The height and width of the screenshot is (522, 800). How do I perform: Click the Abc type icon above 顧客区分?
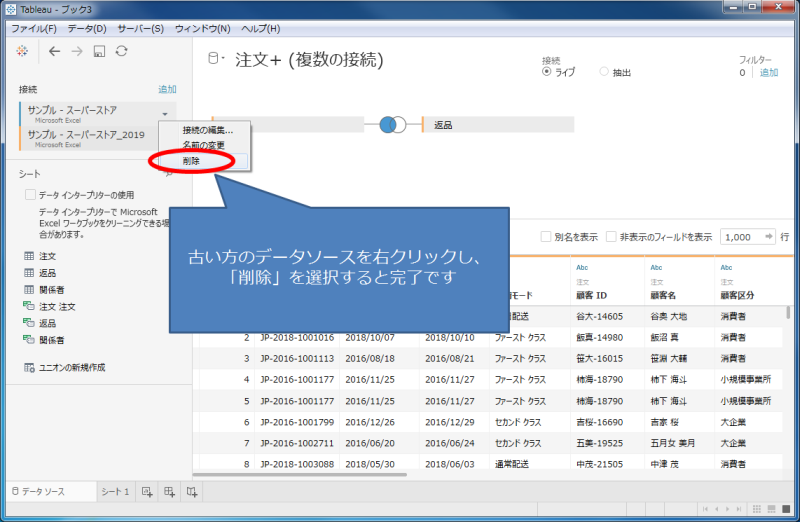pos(727,267)
